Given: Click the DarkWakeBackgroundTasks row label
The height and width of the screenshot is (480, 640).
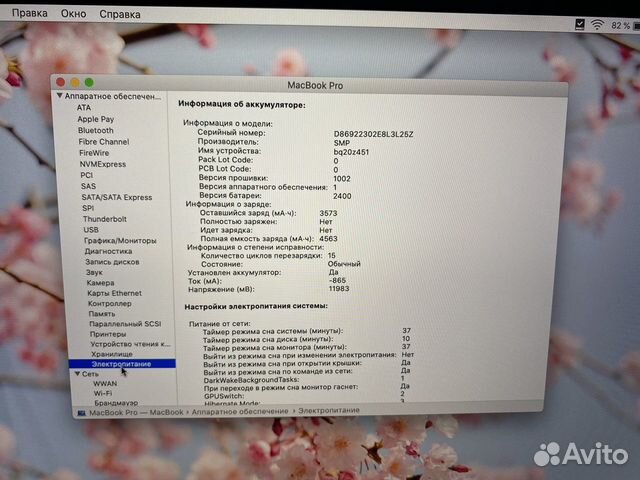Looking at the screenshot, I should [251, 380].
